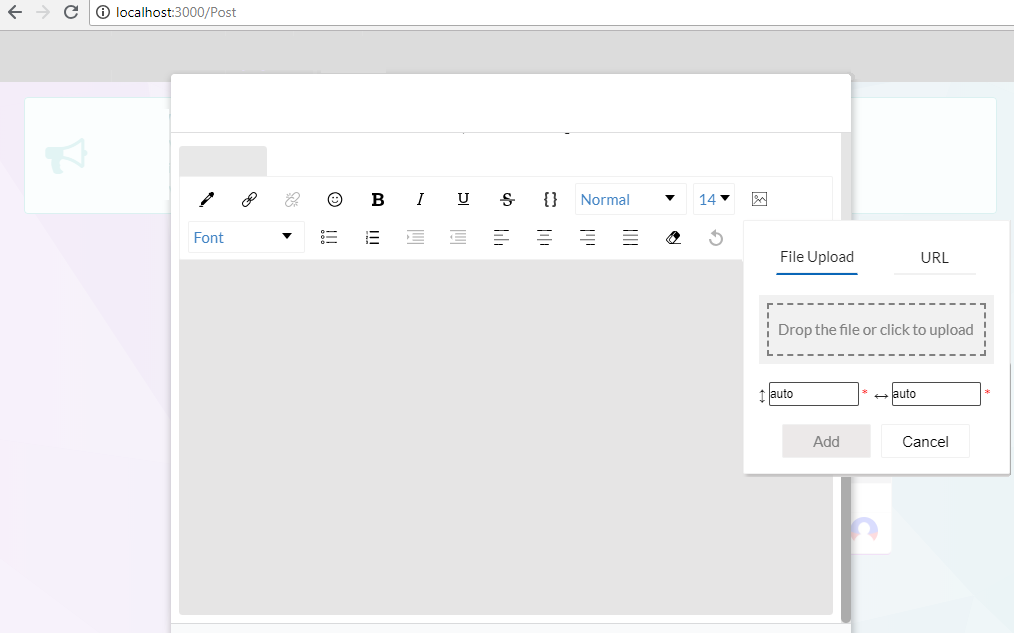Open the font size 14 dropdown

click(x=713, y=199)
